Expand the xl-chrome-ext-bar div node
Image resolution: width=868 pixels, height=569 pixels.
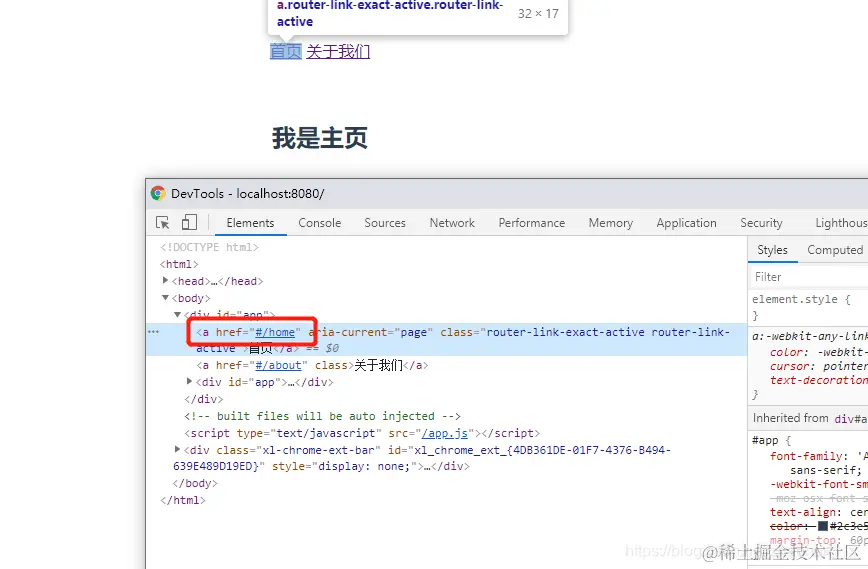177,449
